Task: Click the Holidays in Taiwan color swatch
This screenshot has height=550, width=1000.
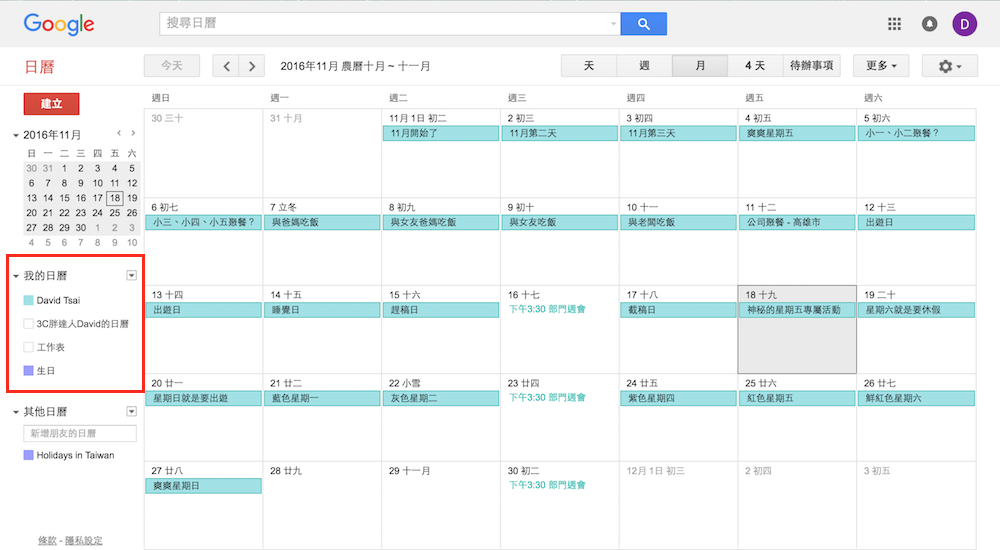Action: click(28, 455)
